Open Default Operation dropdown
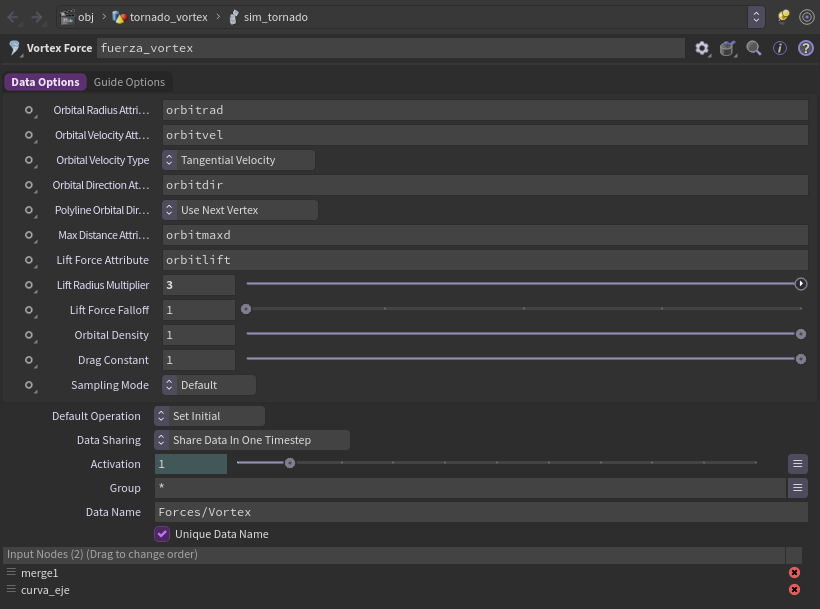820x609 pixels. tap(209, 416)
